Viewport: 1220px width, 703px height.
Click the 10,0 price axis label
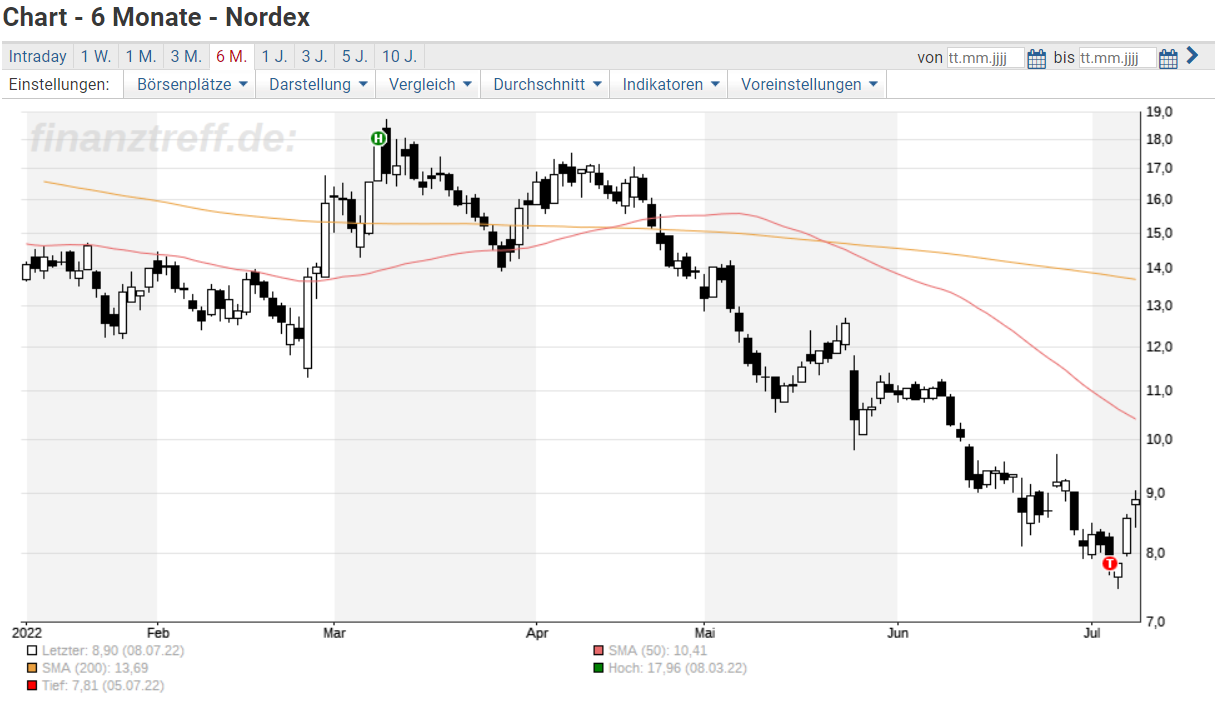[x=1159, y=440]
